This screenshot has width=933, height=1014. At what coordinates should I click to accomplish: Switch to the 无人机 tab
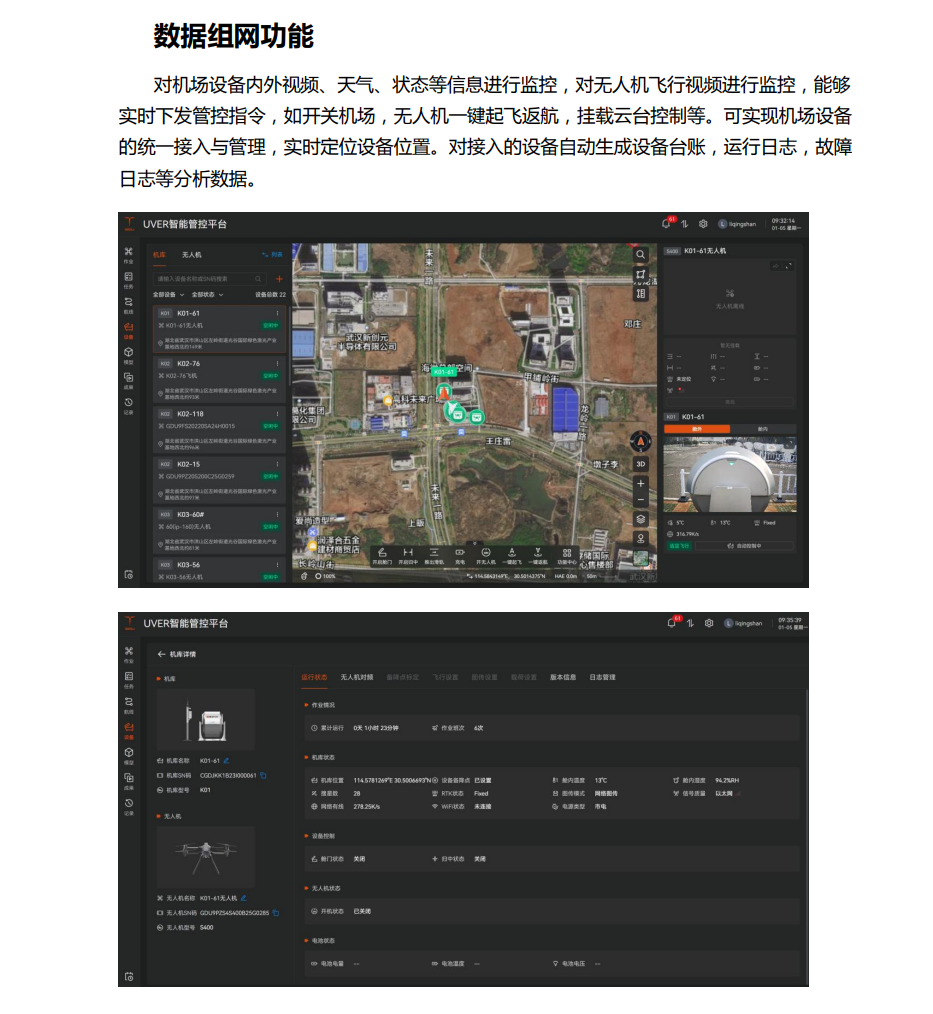pyautogui.click(x=191, y=255)
